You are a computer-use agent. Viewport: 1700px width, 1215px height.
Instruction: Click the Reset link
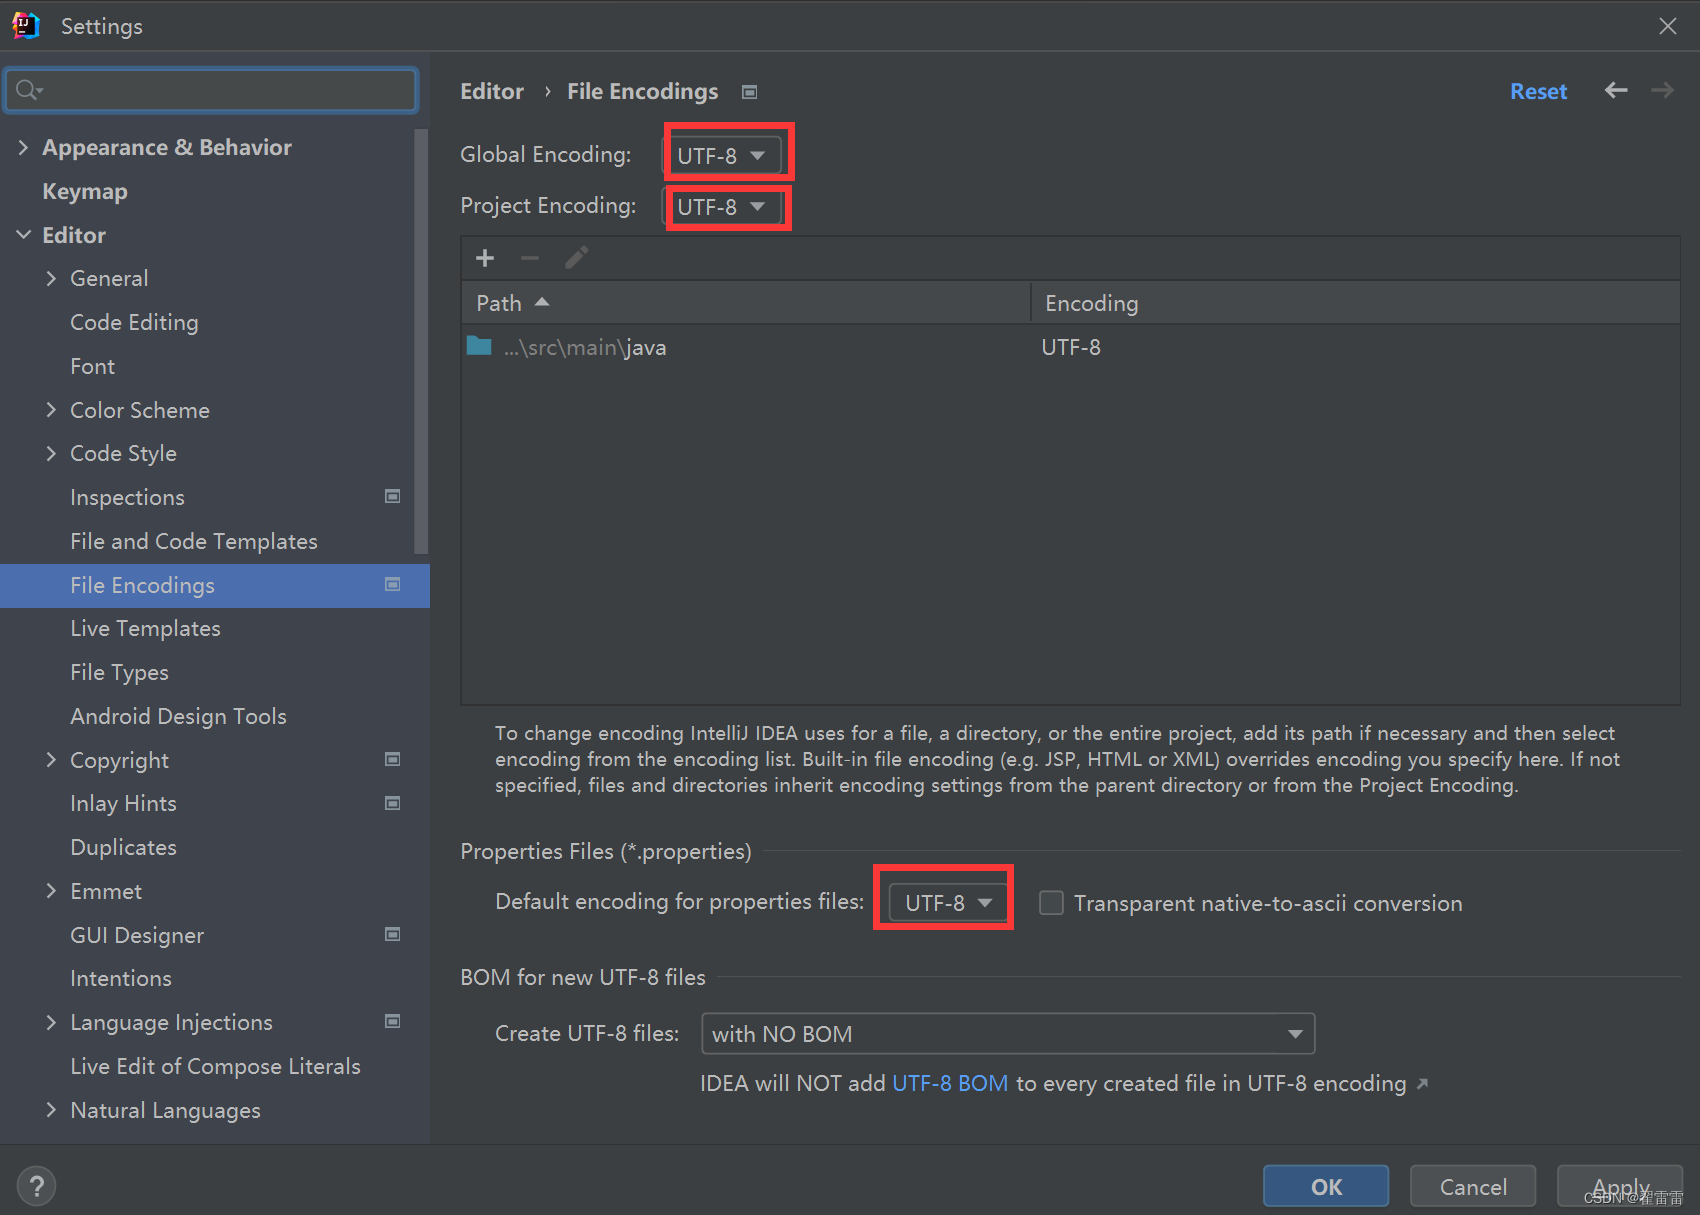(x=1538, y=91)
